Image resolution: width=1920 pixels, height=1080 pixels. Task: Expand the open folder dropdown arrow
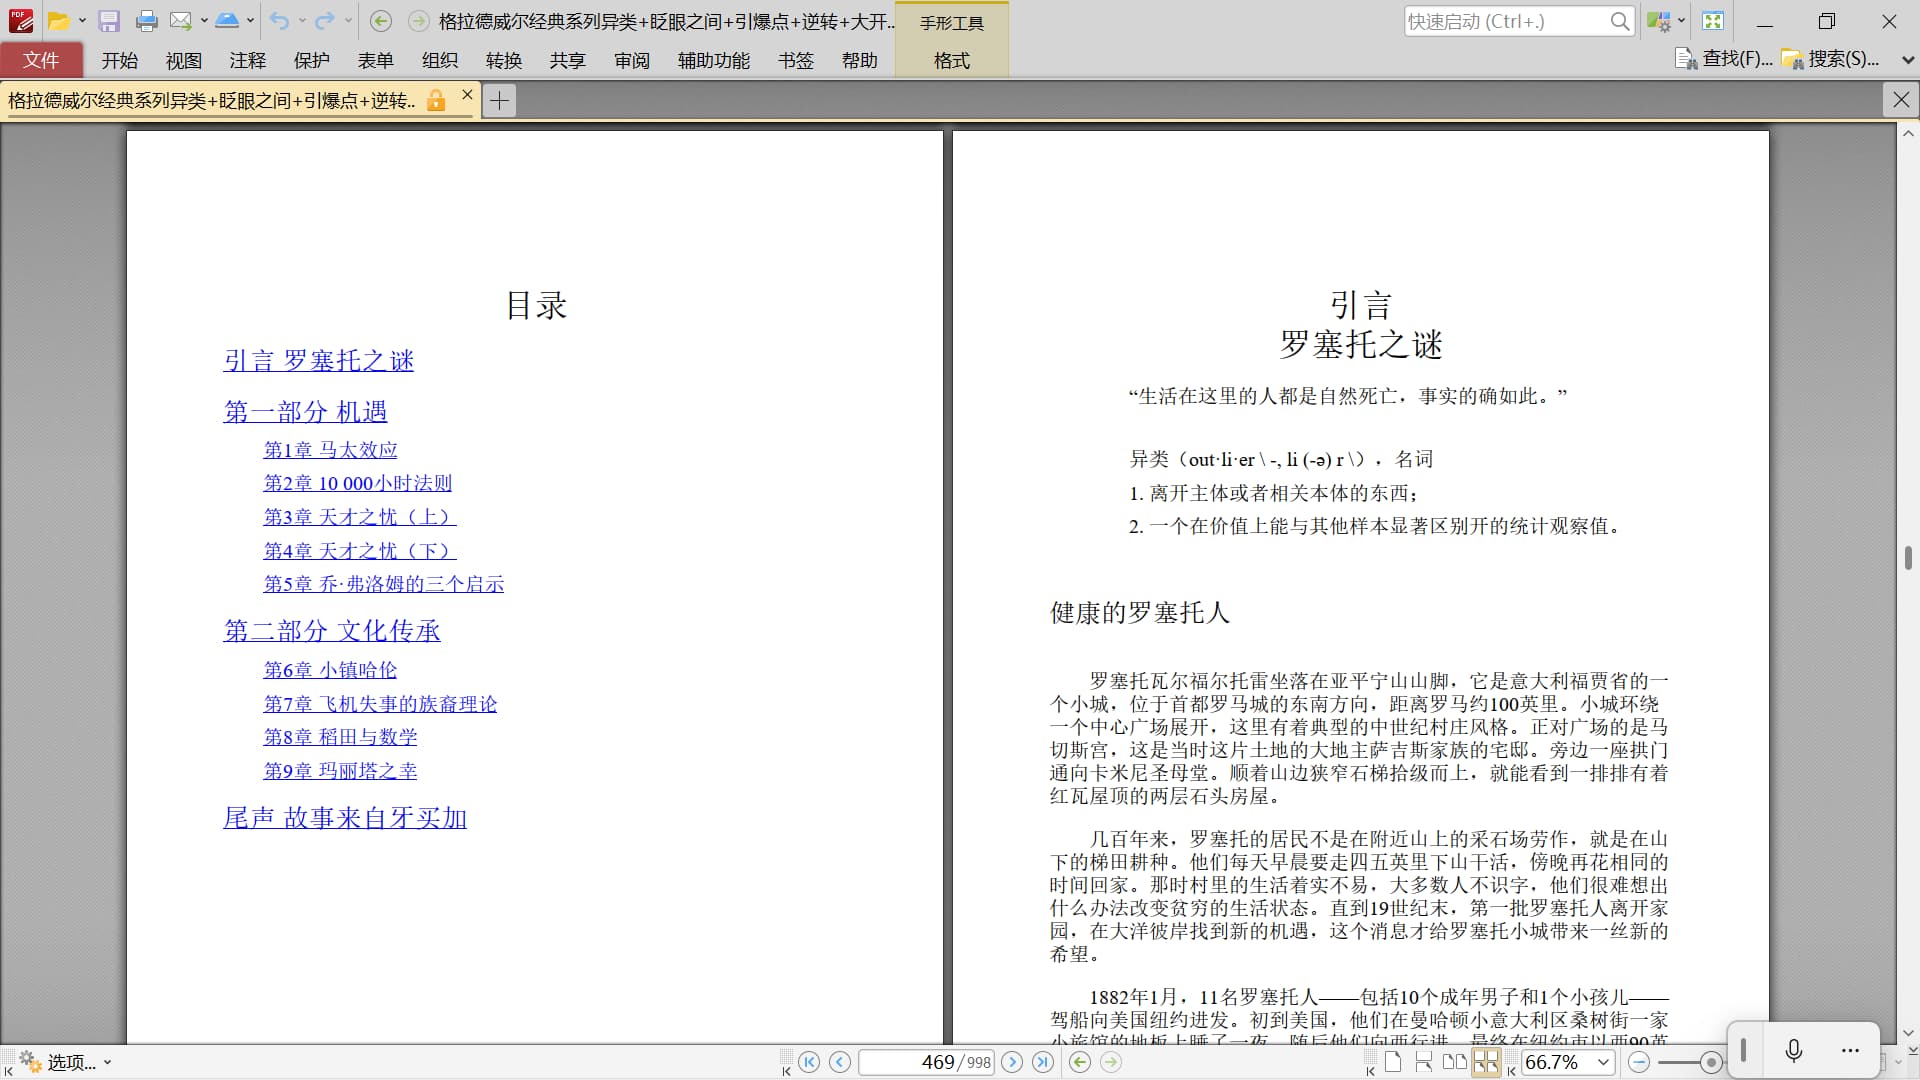[x=82, y=21]
